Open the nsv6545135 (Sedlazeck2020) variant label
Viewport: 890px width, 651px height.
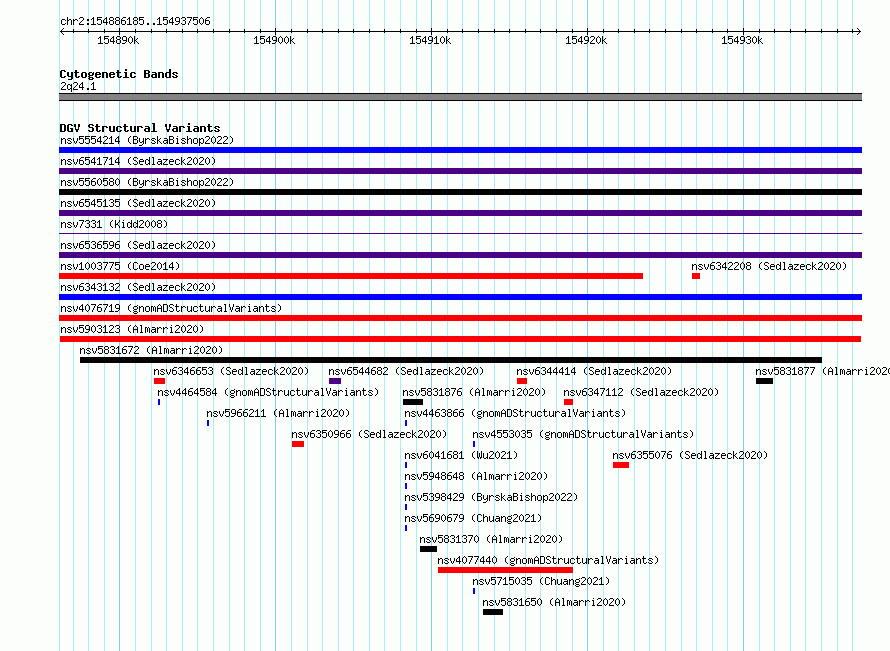[138, 203]
